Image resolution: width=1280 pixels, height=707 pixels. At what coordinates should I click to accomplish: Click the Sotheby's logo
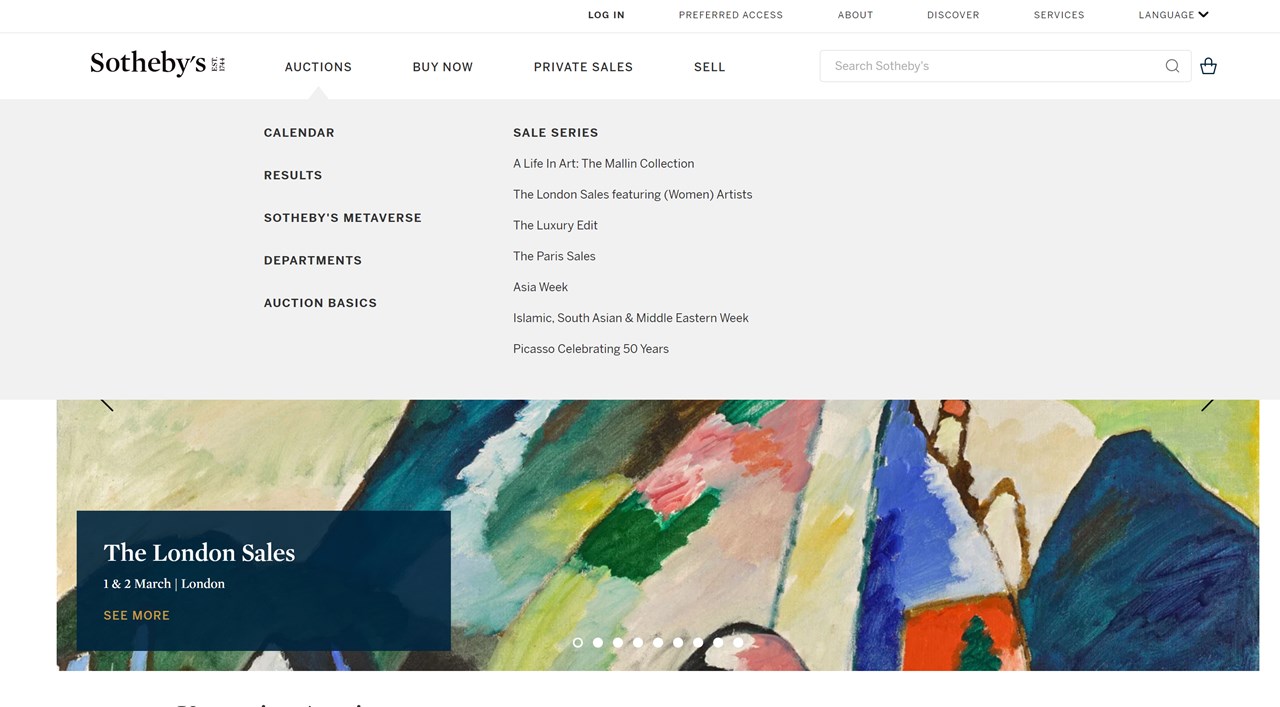pyautogui.click(x=157, y=64)
